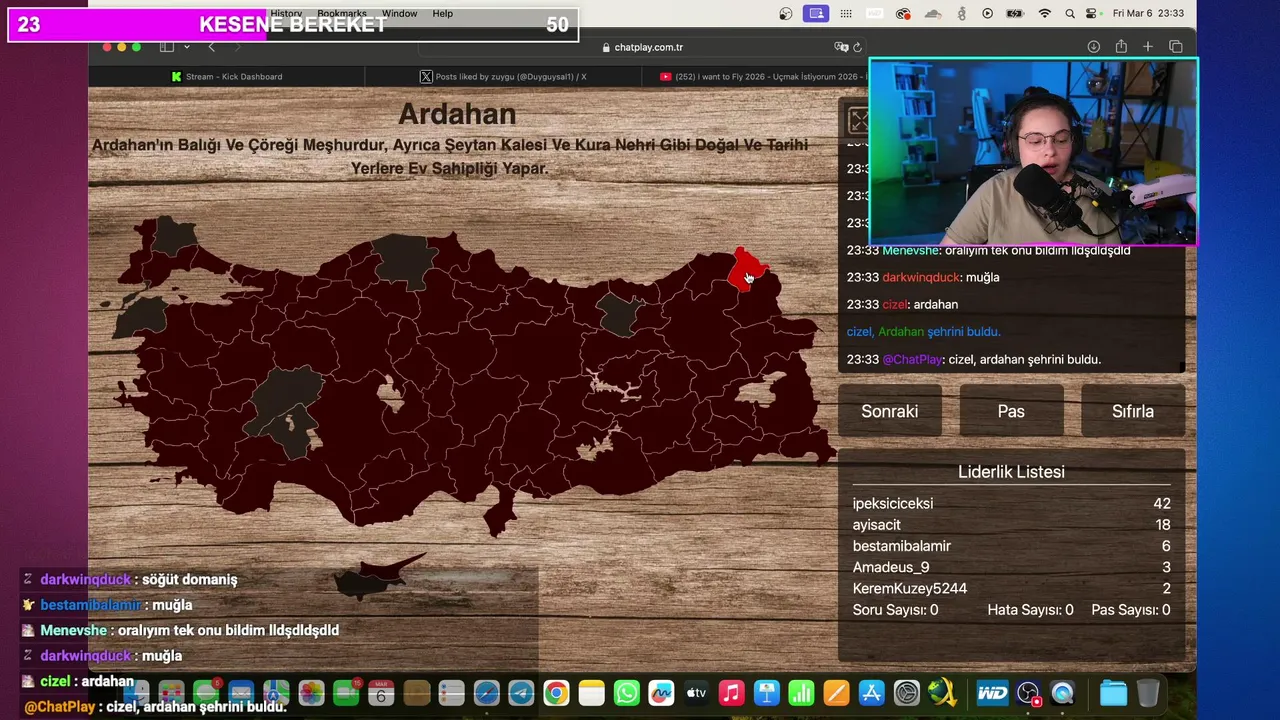Open Freeform from the Dock

pyautogui.click(x=661, y=693)
